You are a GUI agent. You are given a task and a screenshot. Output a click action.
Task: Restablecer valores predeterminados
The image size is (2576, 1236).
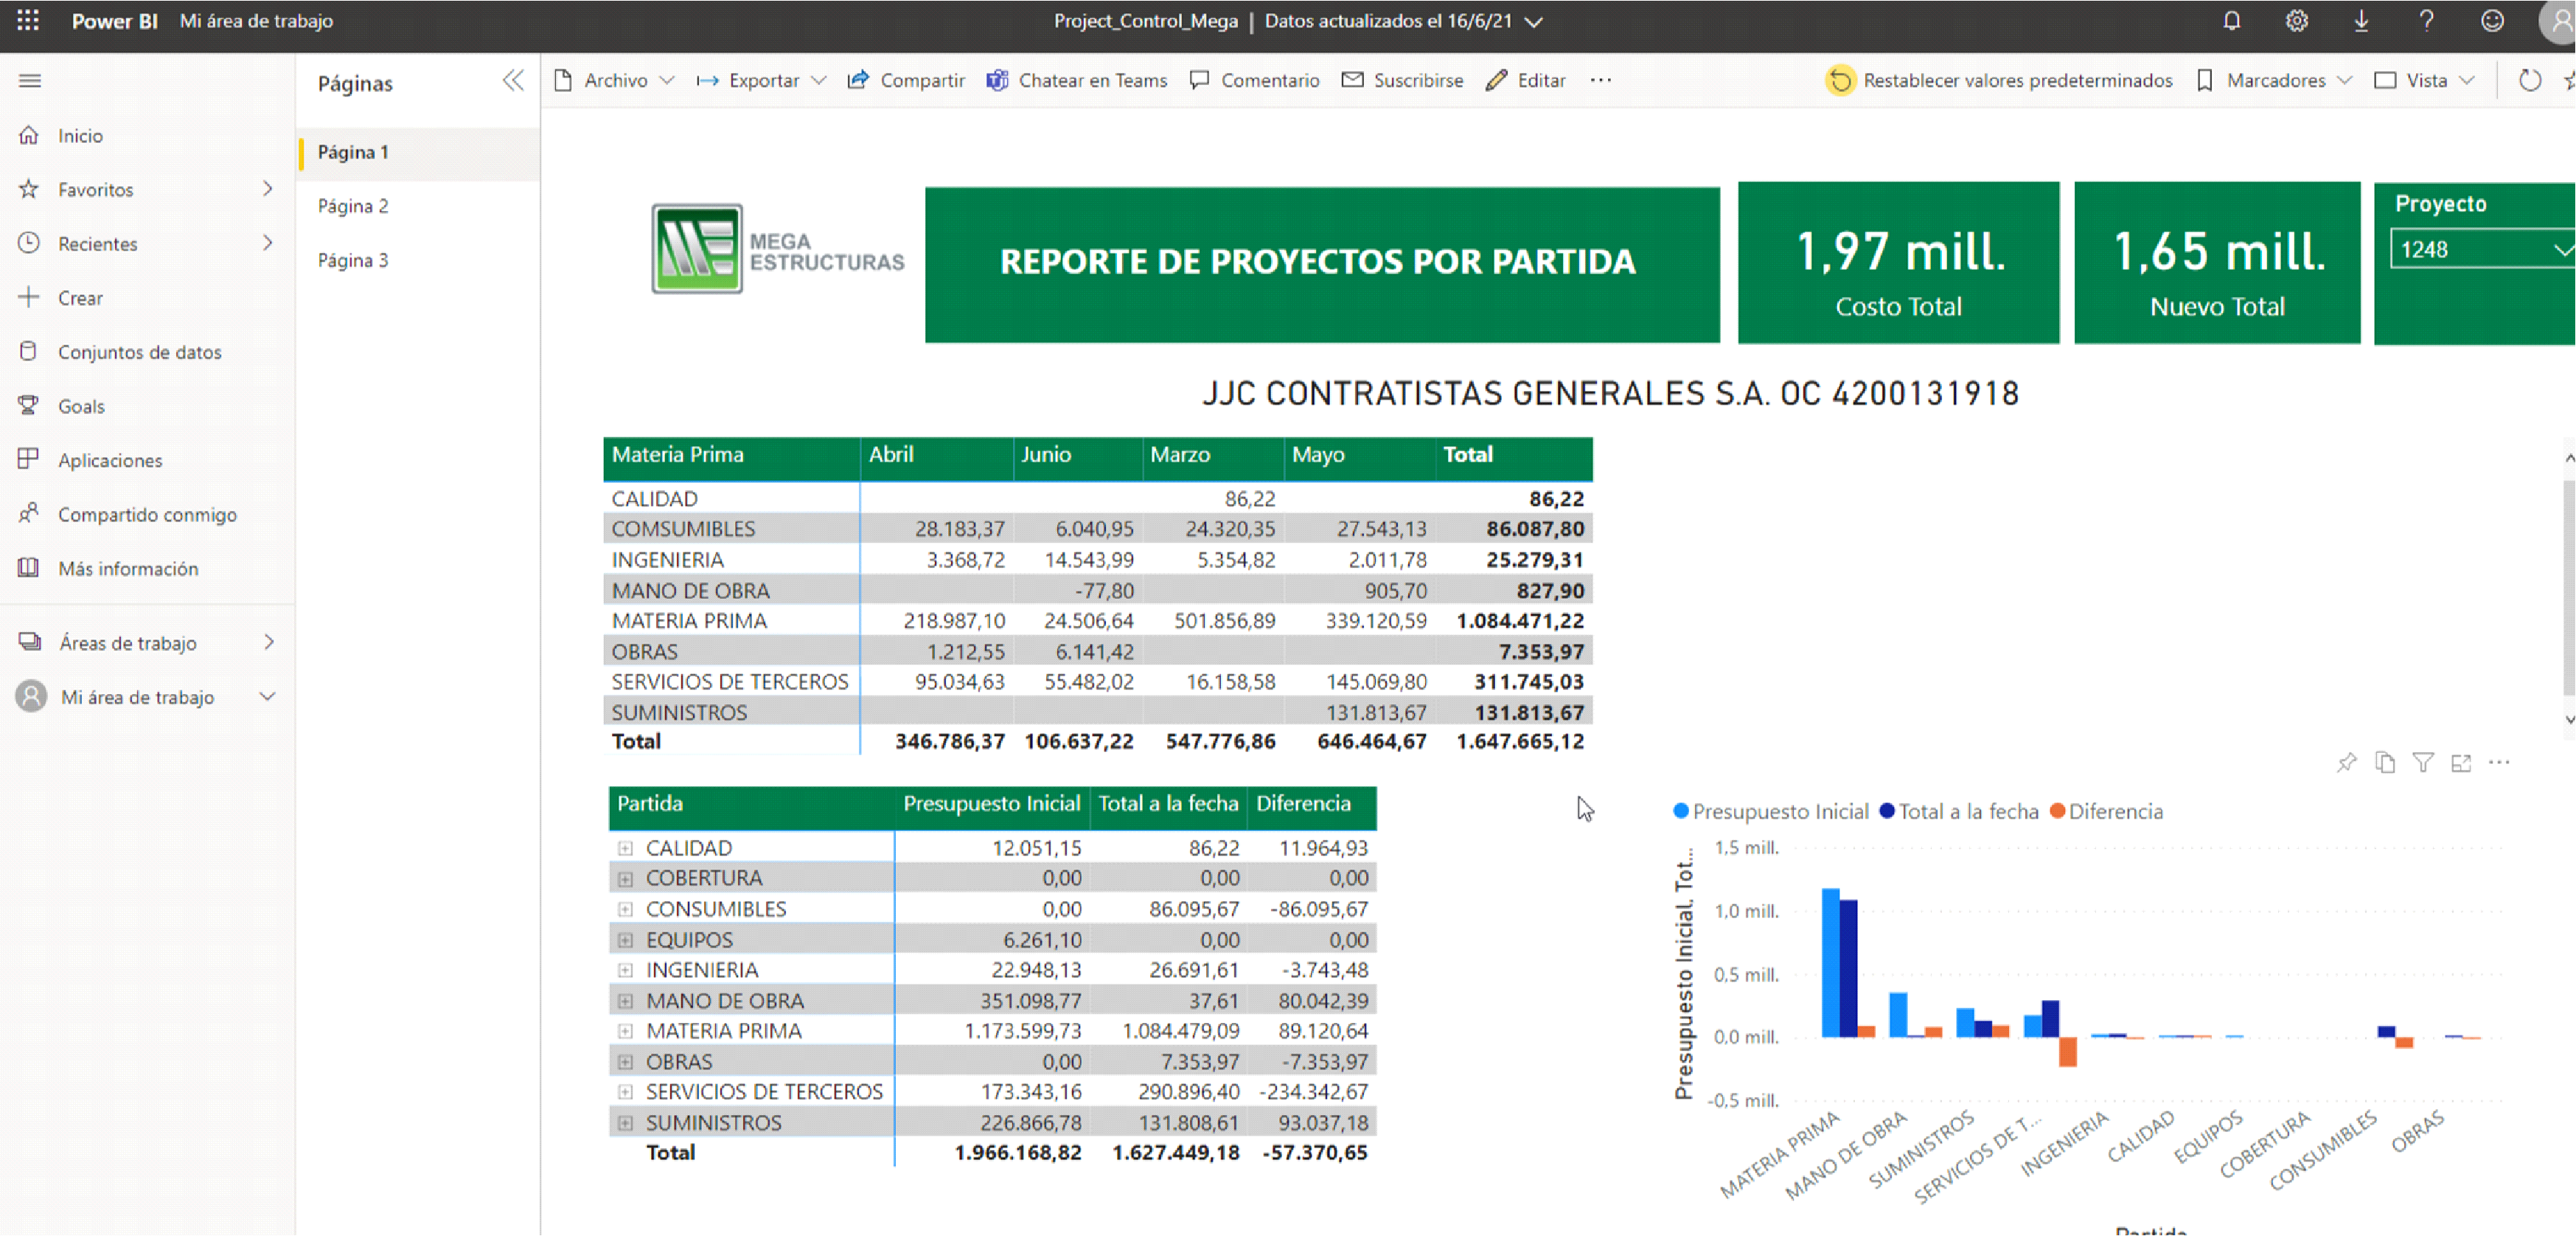pos(2000,80)
